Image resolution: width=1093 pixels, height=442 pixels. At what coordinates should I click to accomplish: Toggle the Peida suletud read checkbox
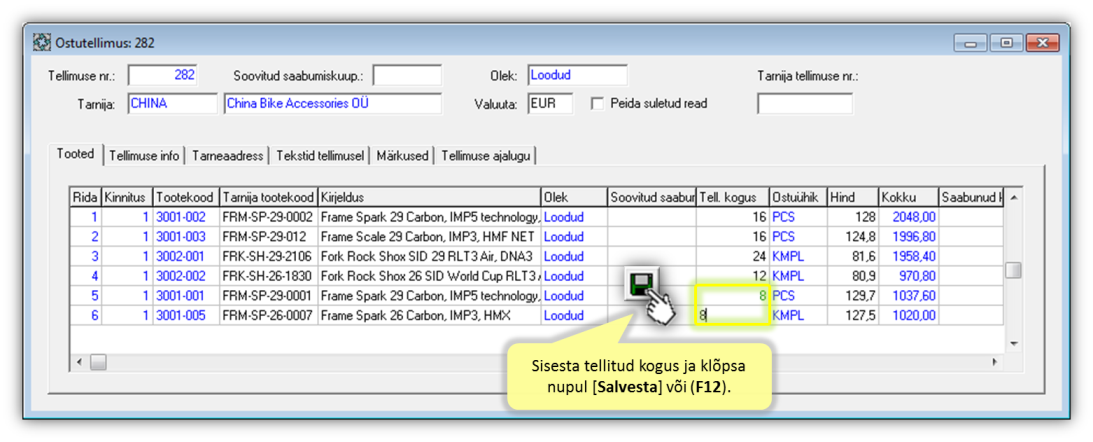pyautogui.click(x=598, y=103)
